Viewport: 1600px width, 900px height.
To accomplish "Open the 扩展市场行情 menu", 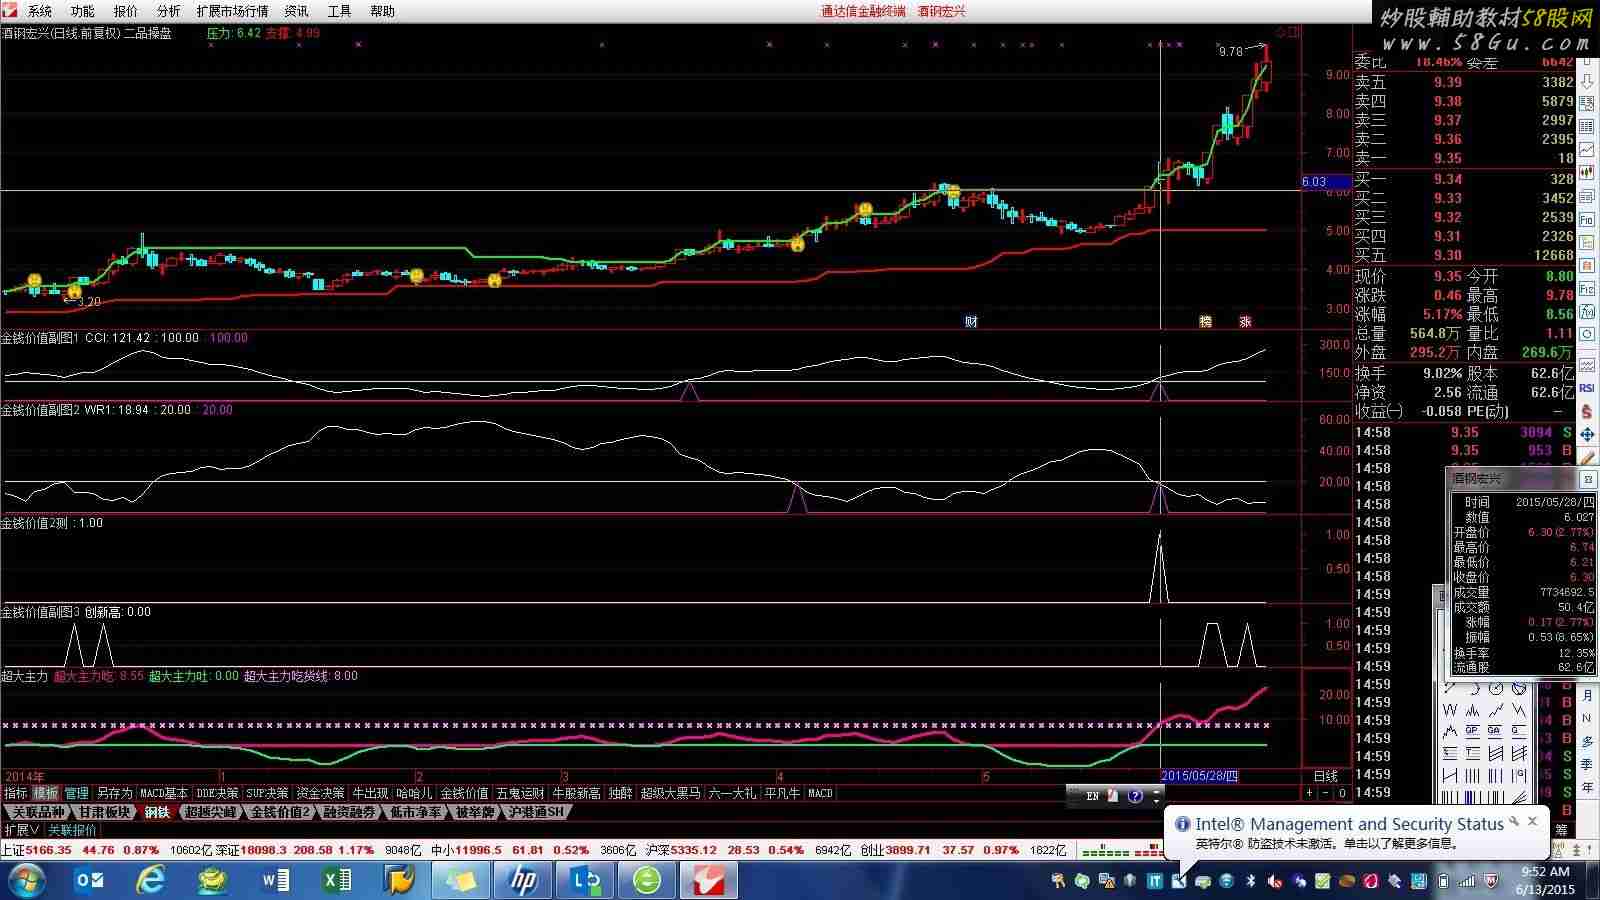I will tap(233, 11).
